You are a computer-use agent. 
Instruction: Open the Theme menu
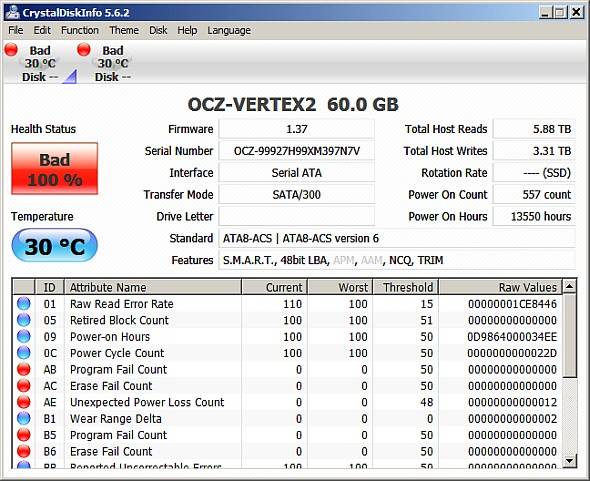[x=124, y=30]
